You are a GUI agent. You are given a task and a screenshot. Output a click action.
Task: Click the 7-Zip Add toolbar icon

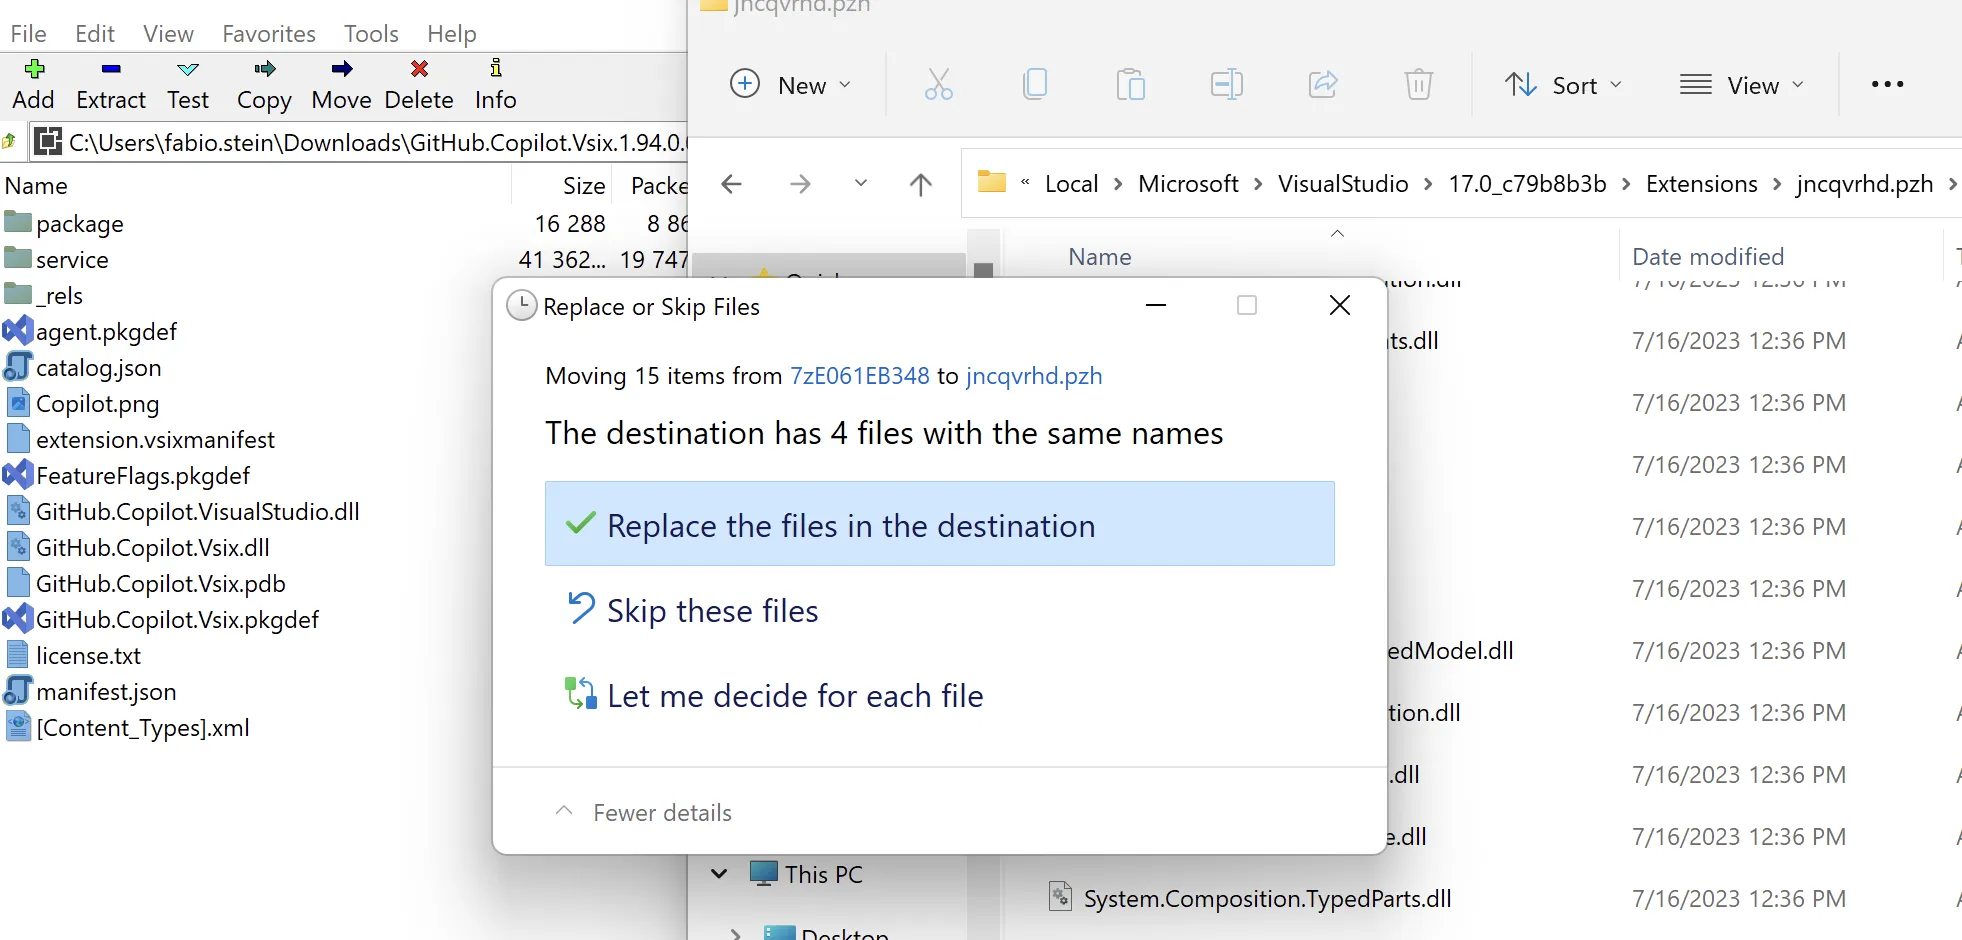[34, 69]
